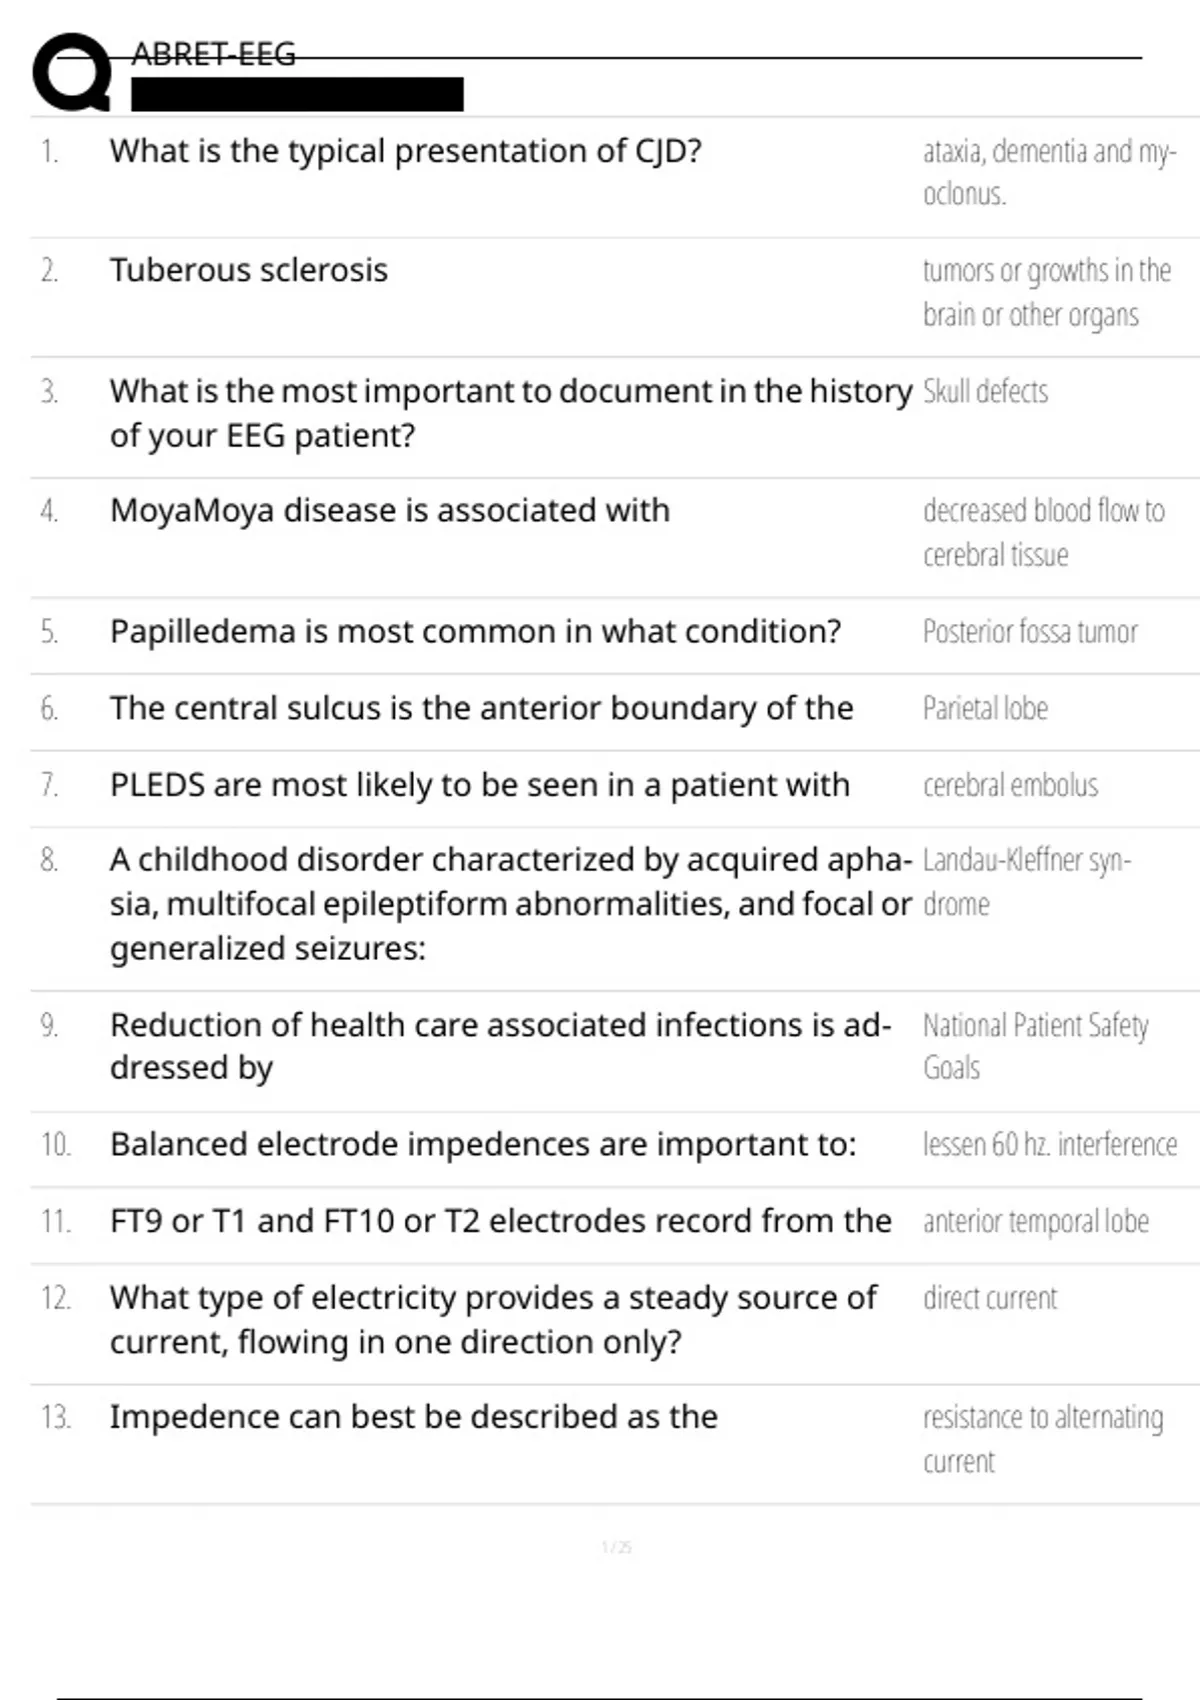Click the 'cerebral embolus' answer
The width and height of the screenshot is (1200, 1700).
tap(1010, 785)
